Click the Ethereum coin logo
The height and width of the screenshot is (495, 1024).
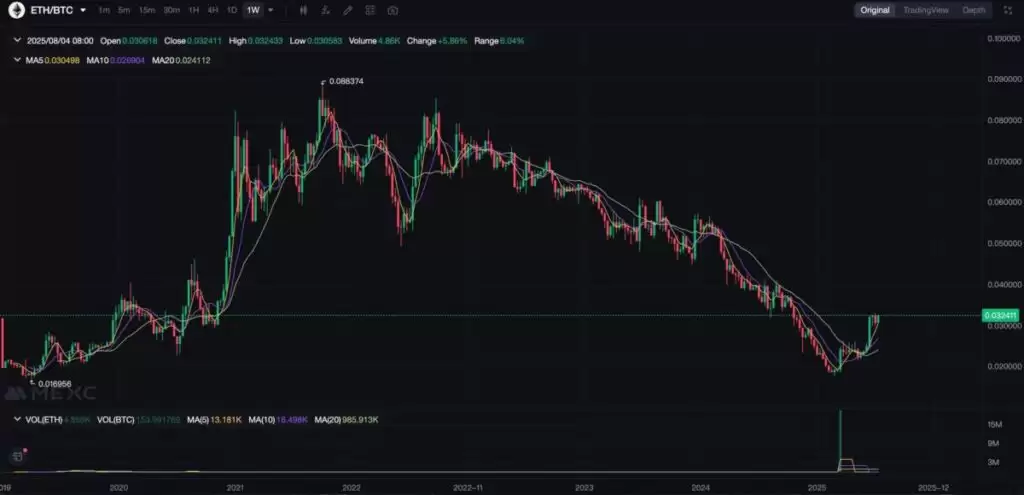pos(16,10)
